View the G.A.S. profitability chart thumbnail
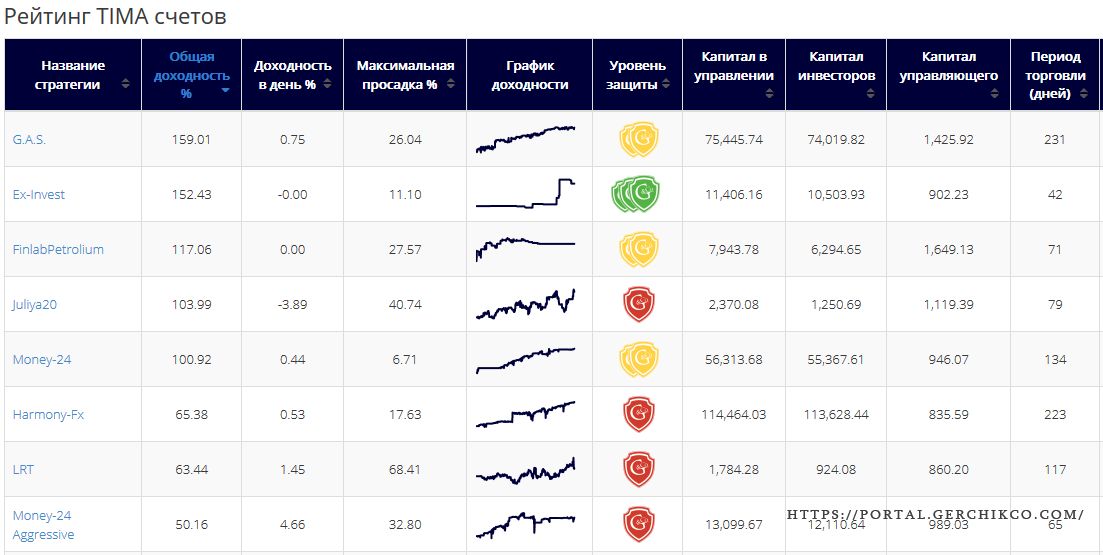Viewport: 1103px width, 555px height. point(526,139)
